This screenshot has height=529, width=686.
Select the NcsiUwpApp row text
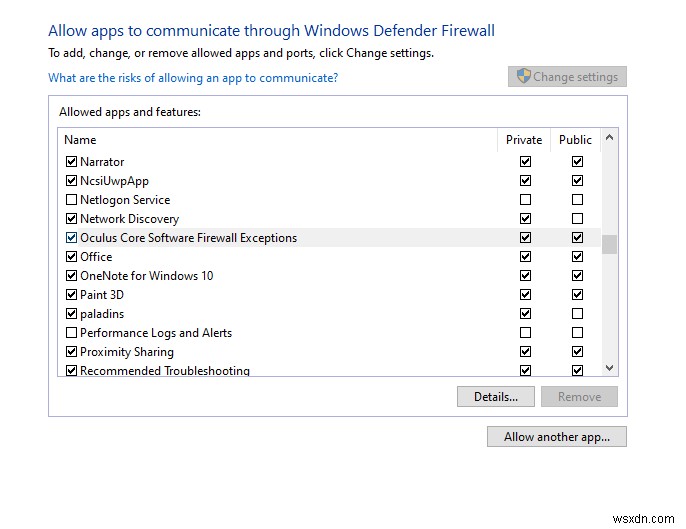(x=115, y=181)
